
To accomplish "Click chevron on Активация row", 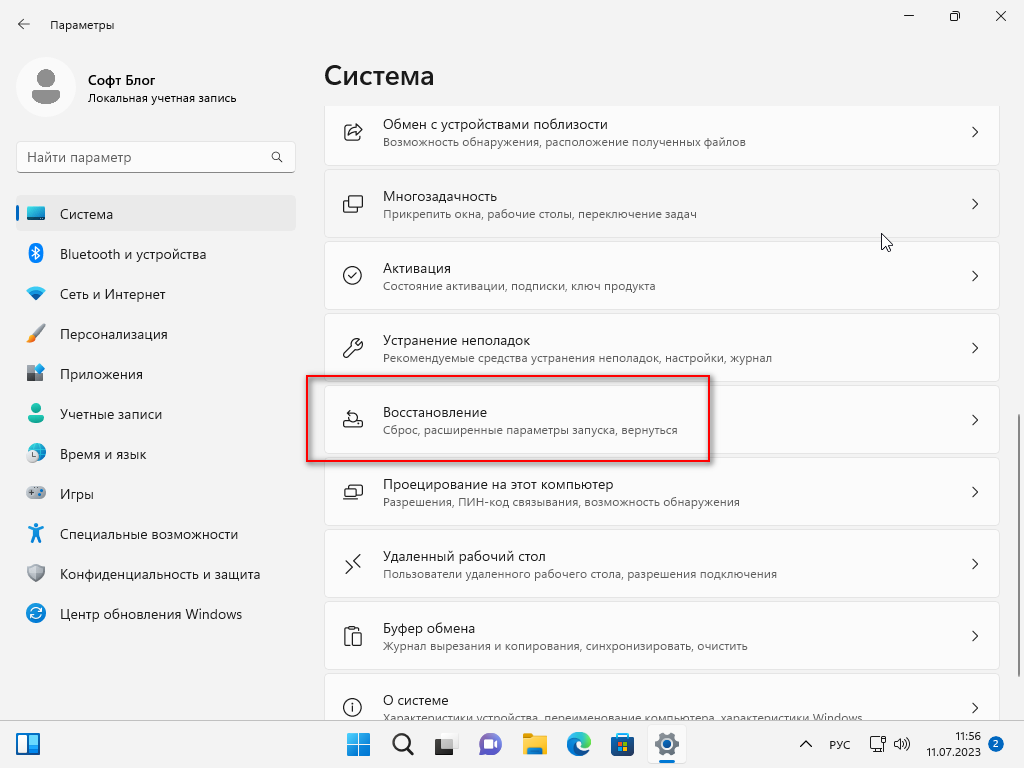I will click(x=974, y=276).
